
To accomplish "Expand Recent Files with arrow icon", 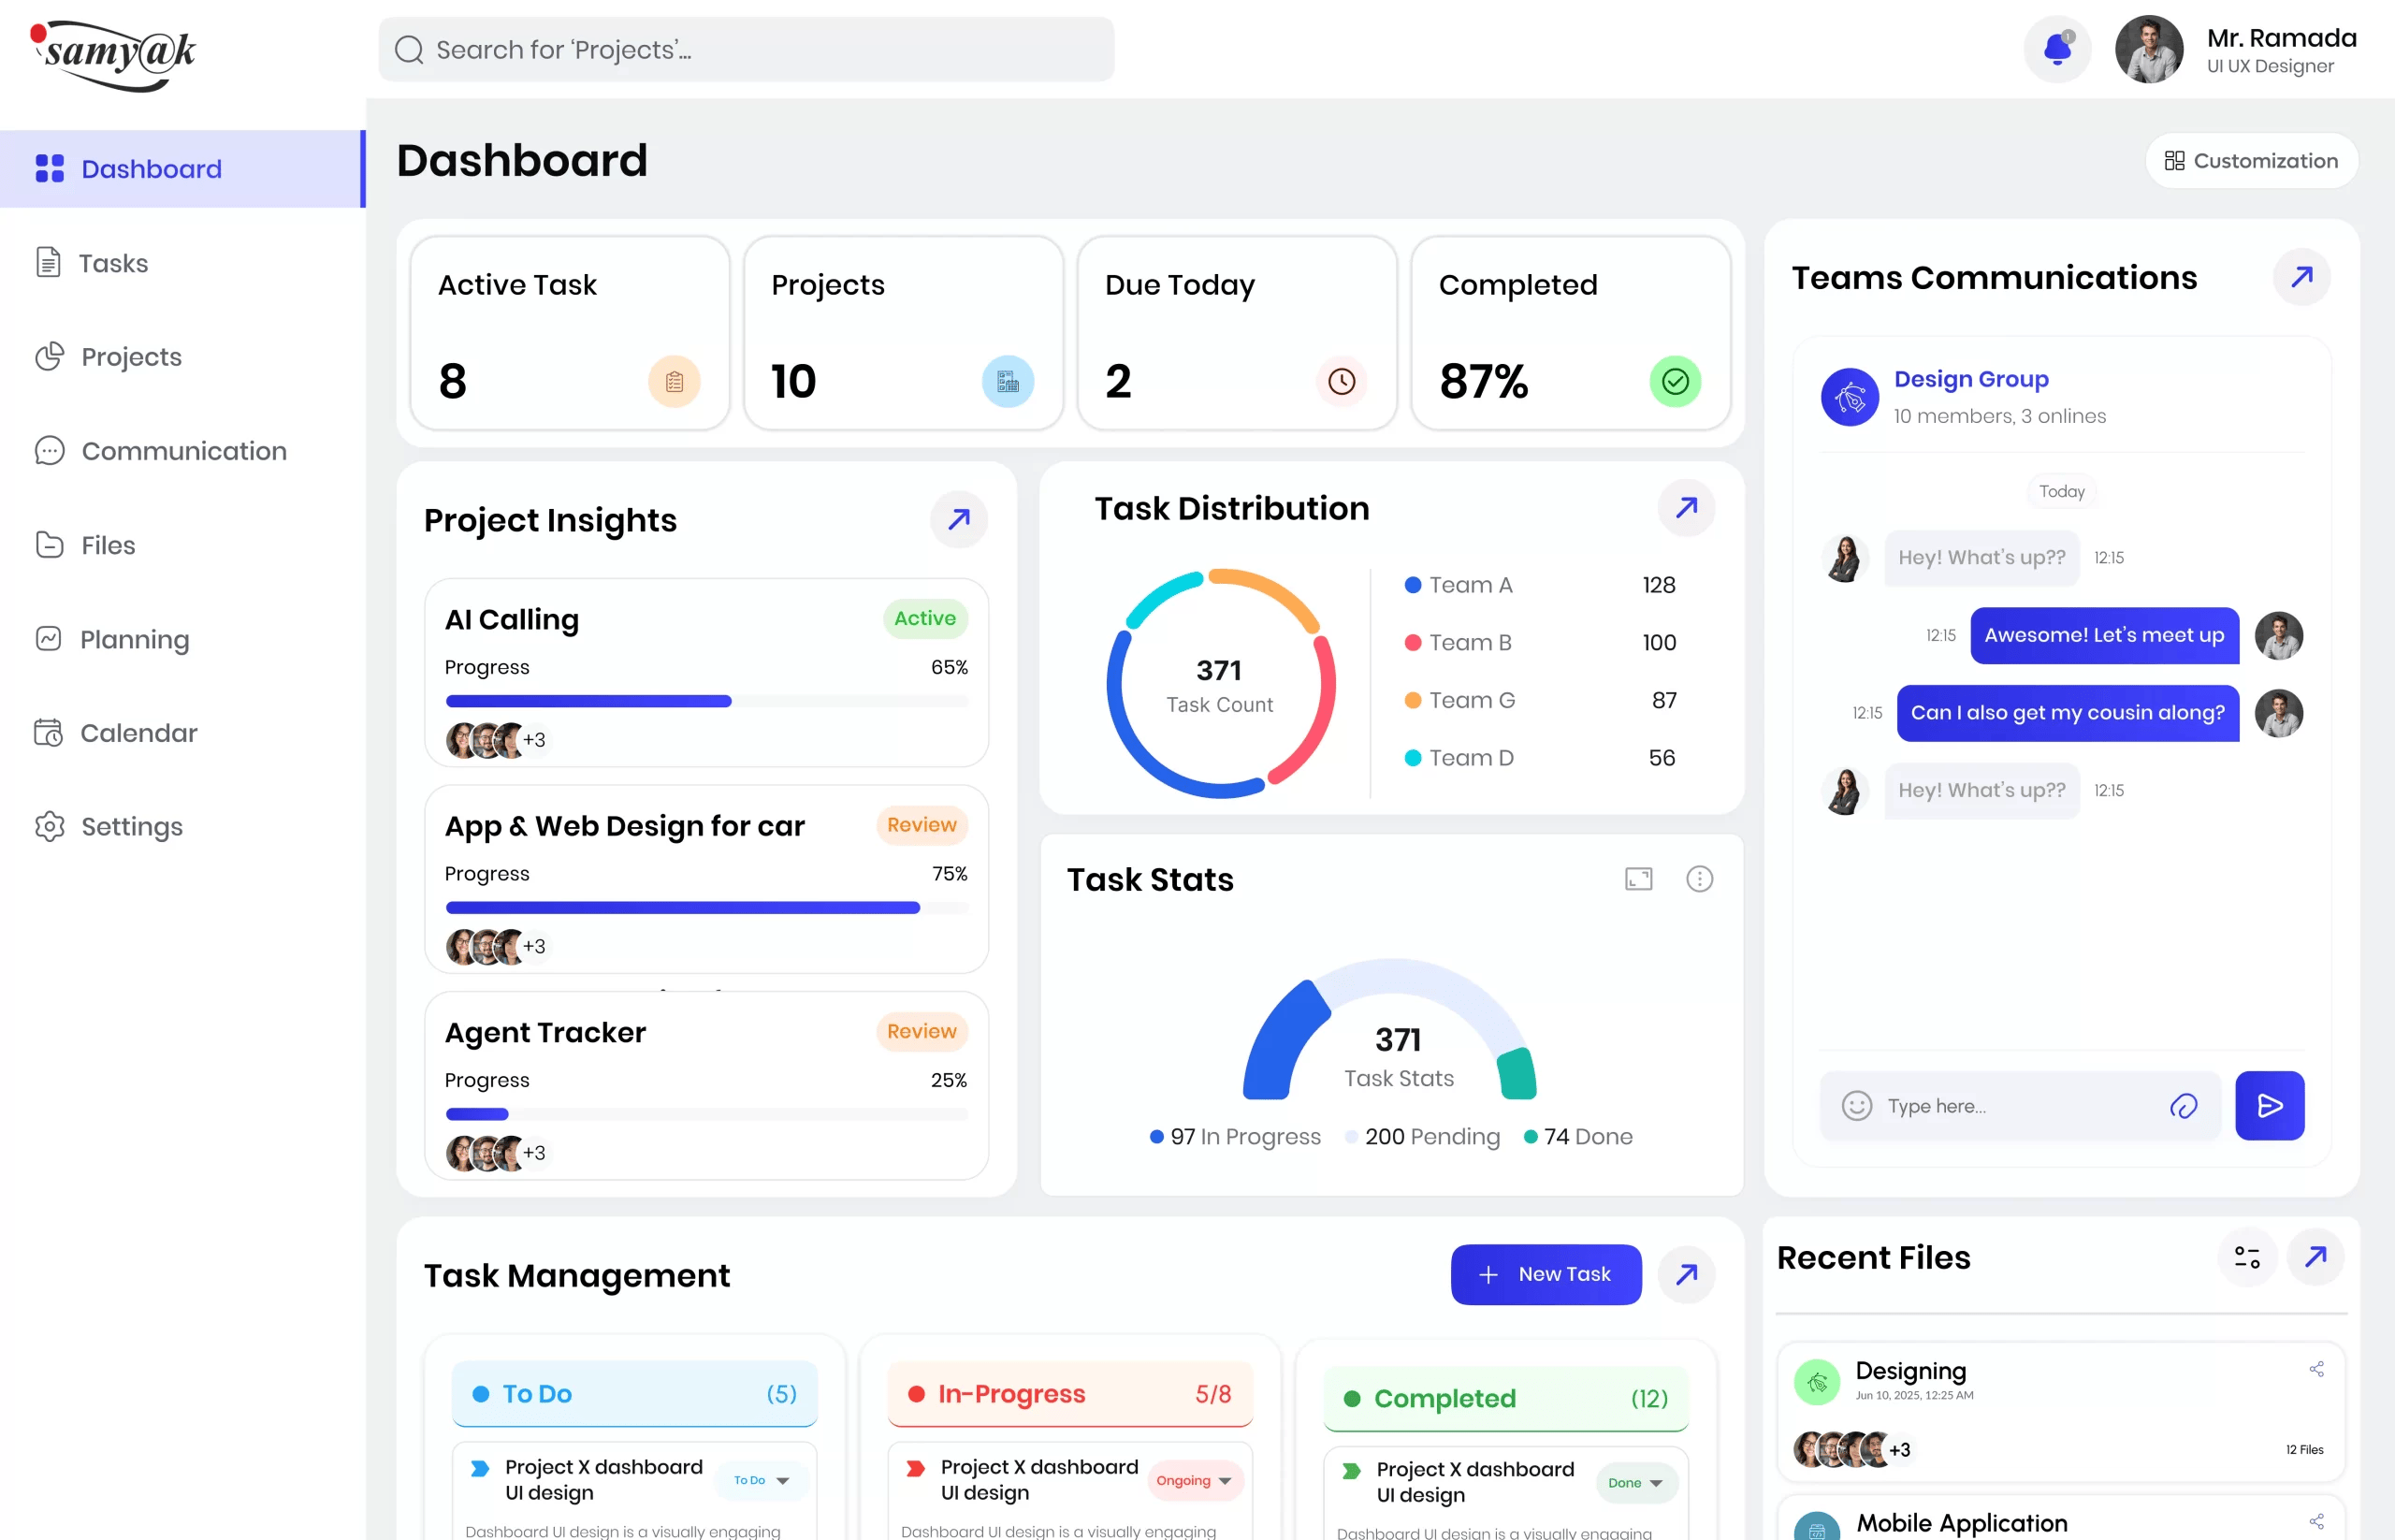I will tap(2315, 1257).
